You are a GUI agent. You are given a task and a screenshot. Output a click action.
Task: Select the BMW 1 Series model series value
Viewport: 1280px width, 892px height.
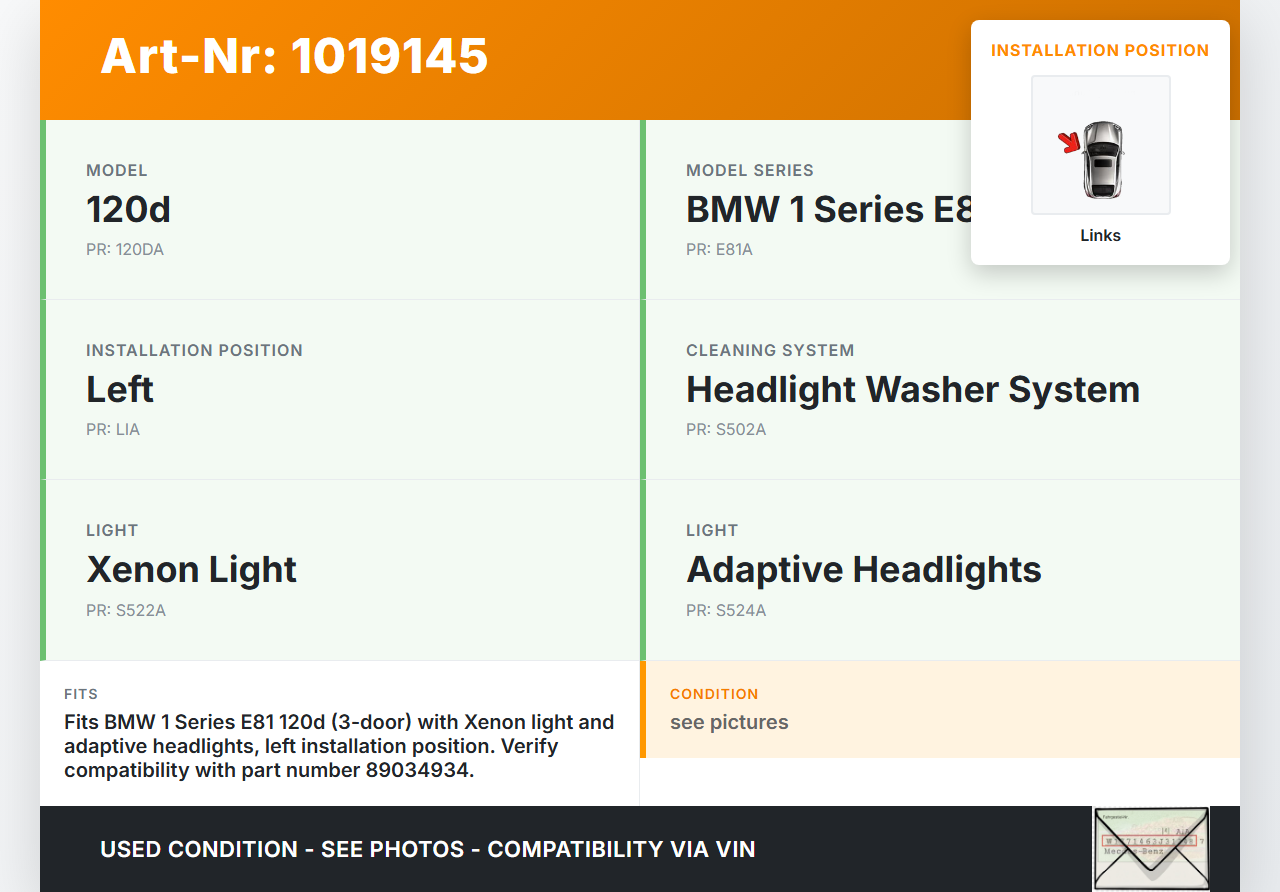click(x=828, y=209)
